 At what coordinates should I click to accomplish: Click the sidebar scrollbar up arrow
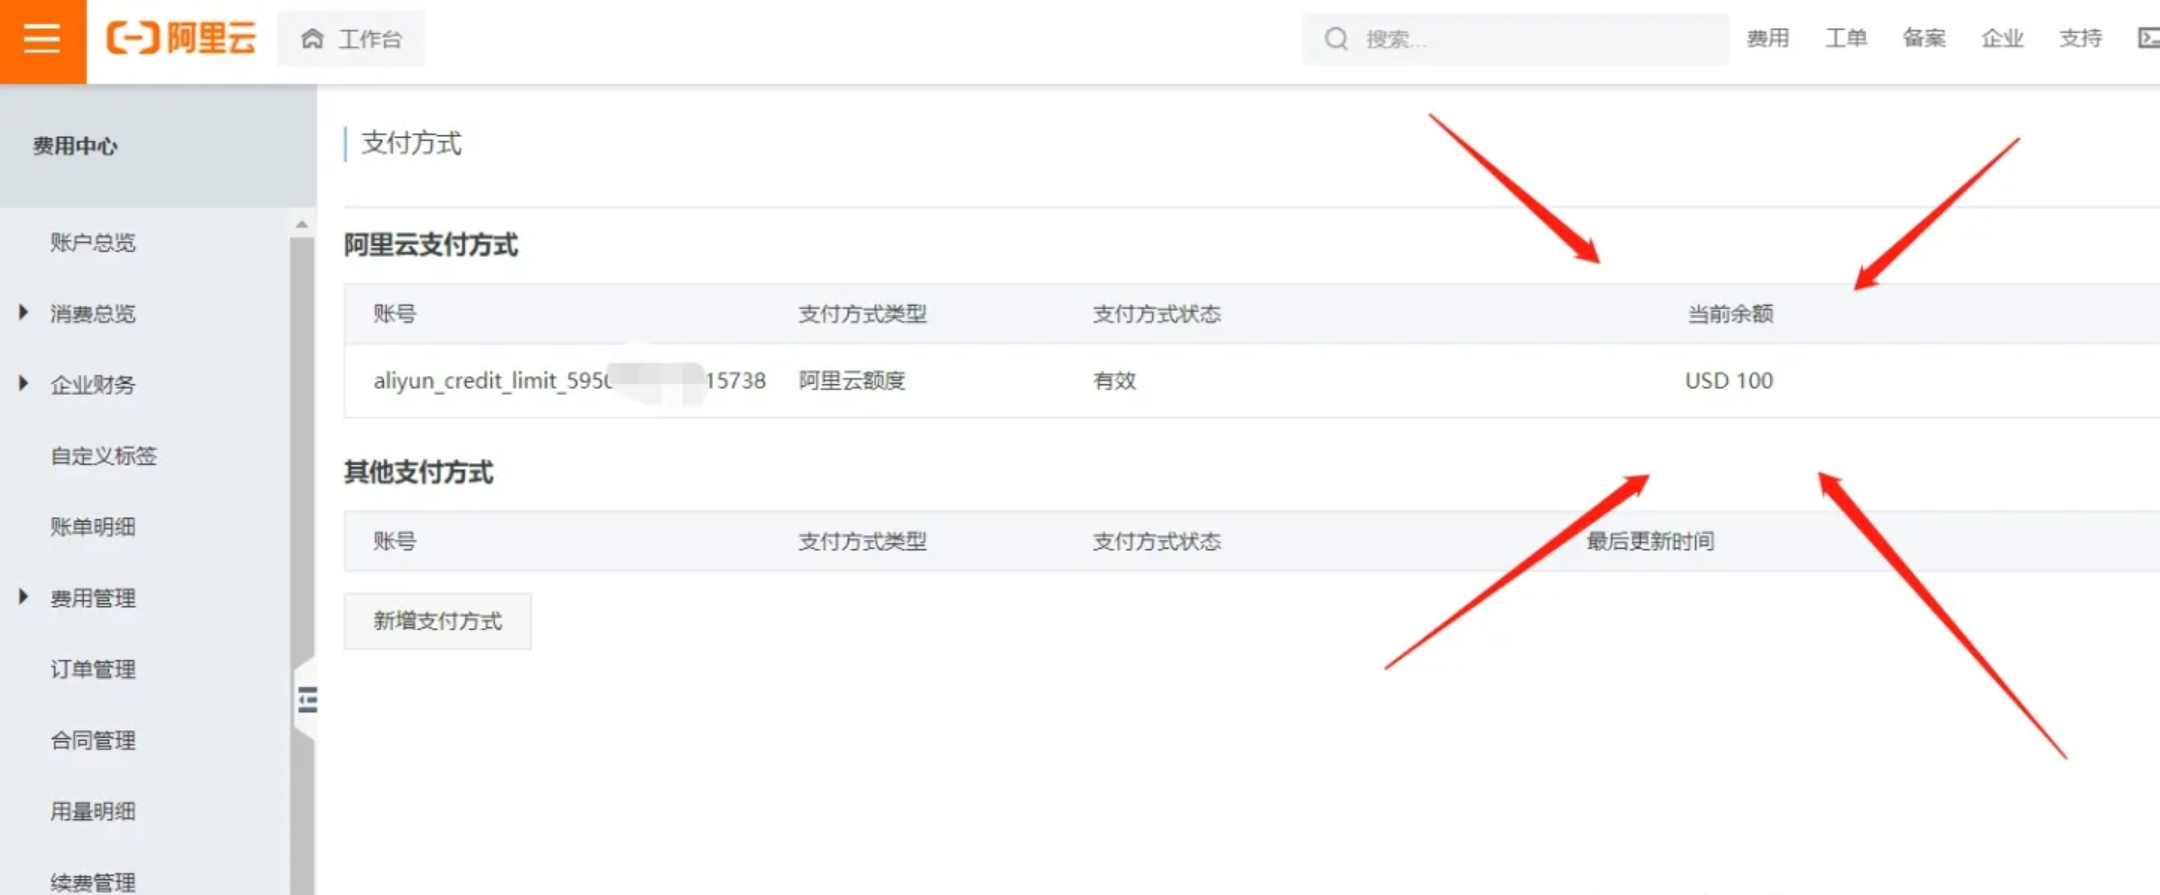point(302,224)
